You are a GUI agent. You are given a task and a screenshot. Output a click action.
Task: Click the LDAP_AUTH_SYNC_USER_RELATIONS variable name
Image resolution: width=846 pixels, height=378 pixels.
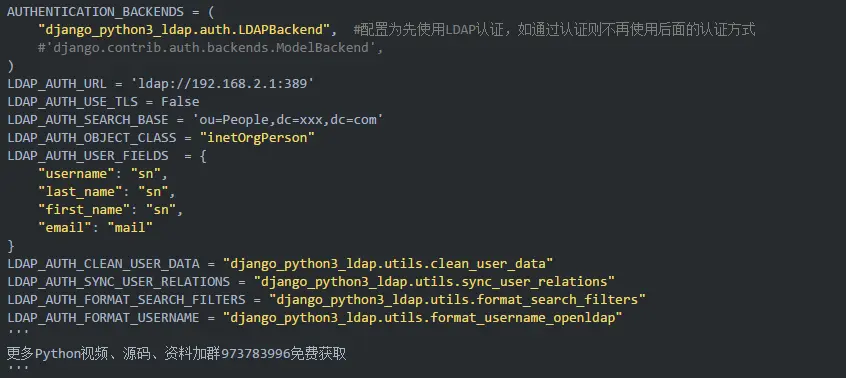click(x=119, y=281)
